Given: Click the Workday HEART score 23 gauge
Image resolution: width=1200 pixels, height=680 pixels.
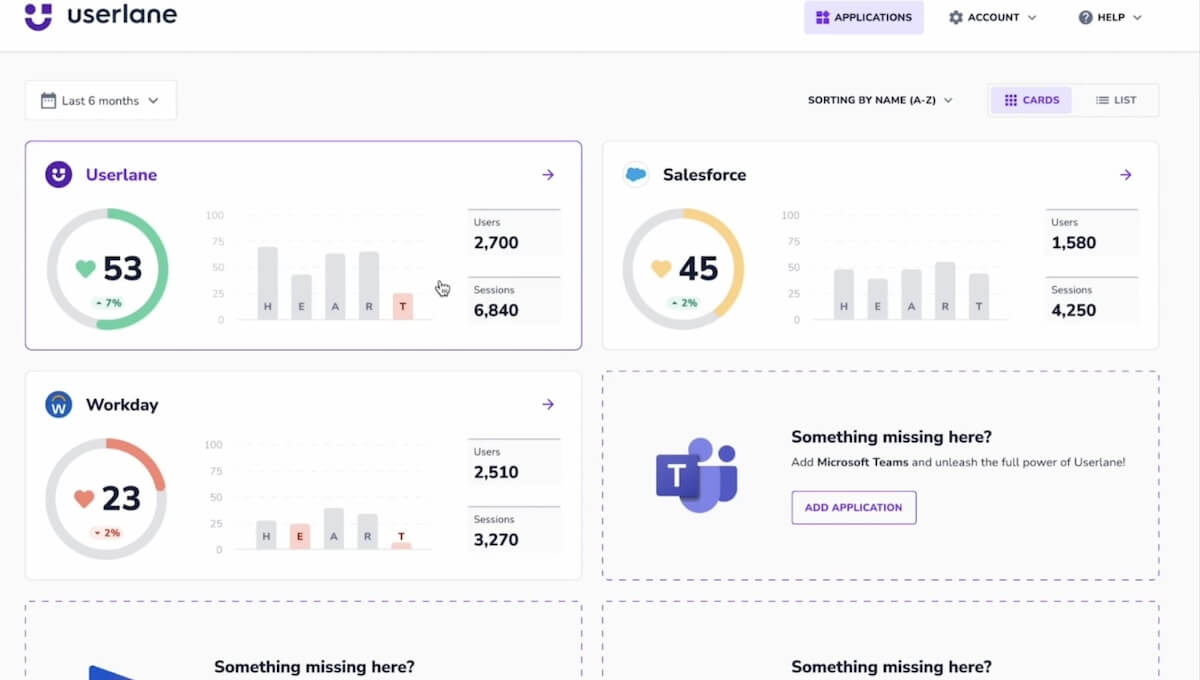Looking at the screenshot, I should coord(106,499).
